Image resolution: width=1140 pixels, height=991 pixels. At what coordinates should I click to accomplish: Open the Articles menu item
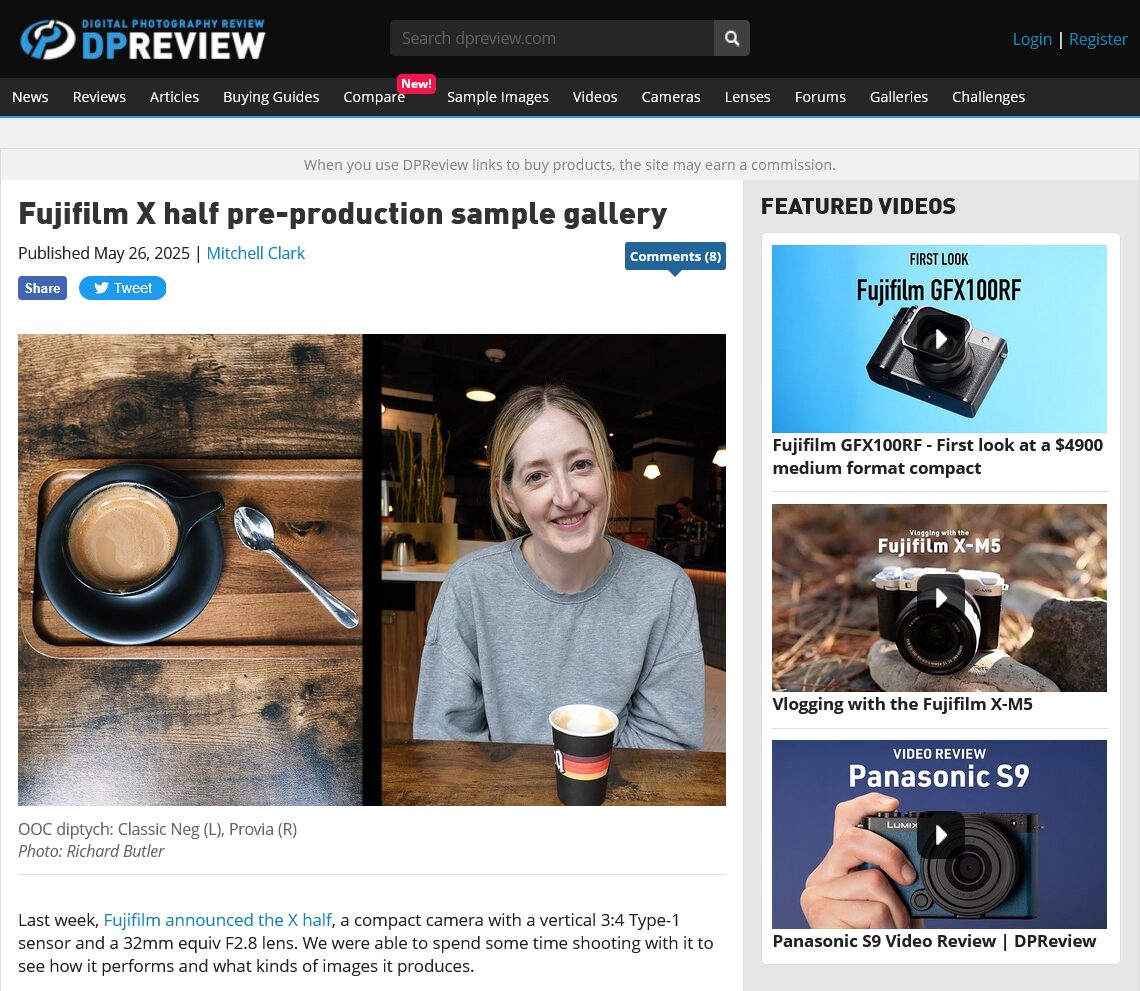tap(174, 97)
